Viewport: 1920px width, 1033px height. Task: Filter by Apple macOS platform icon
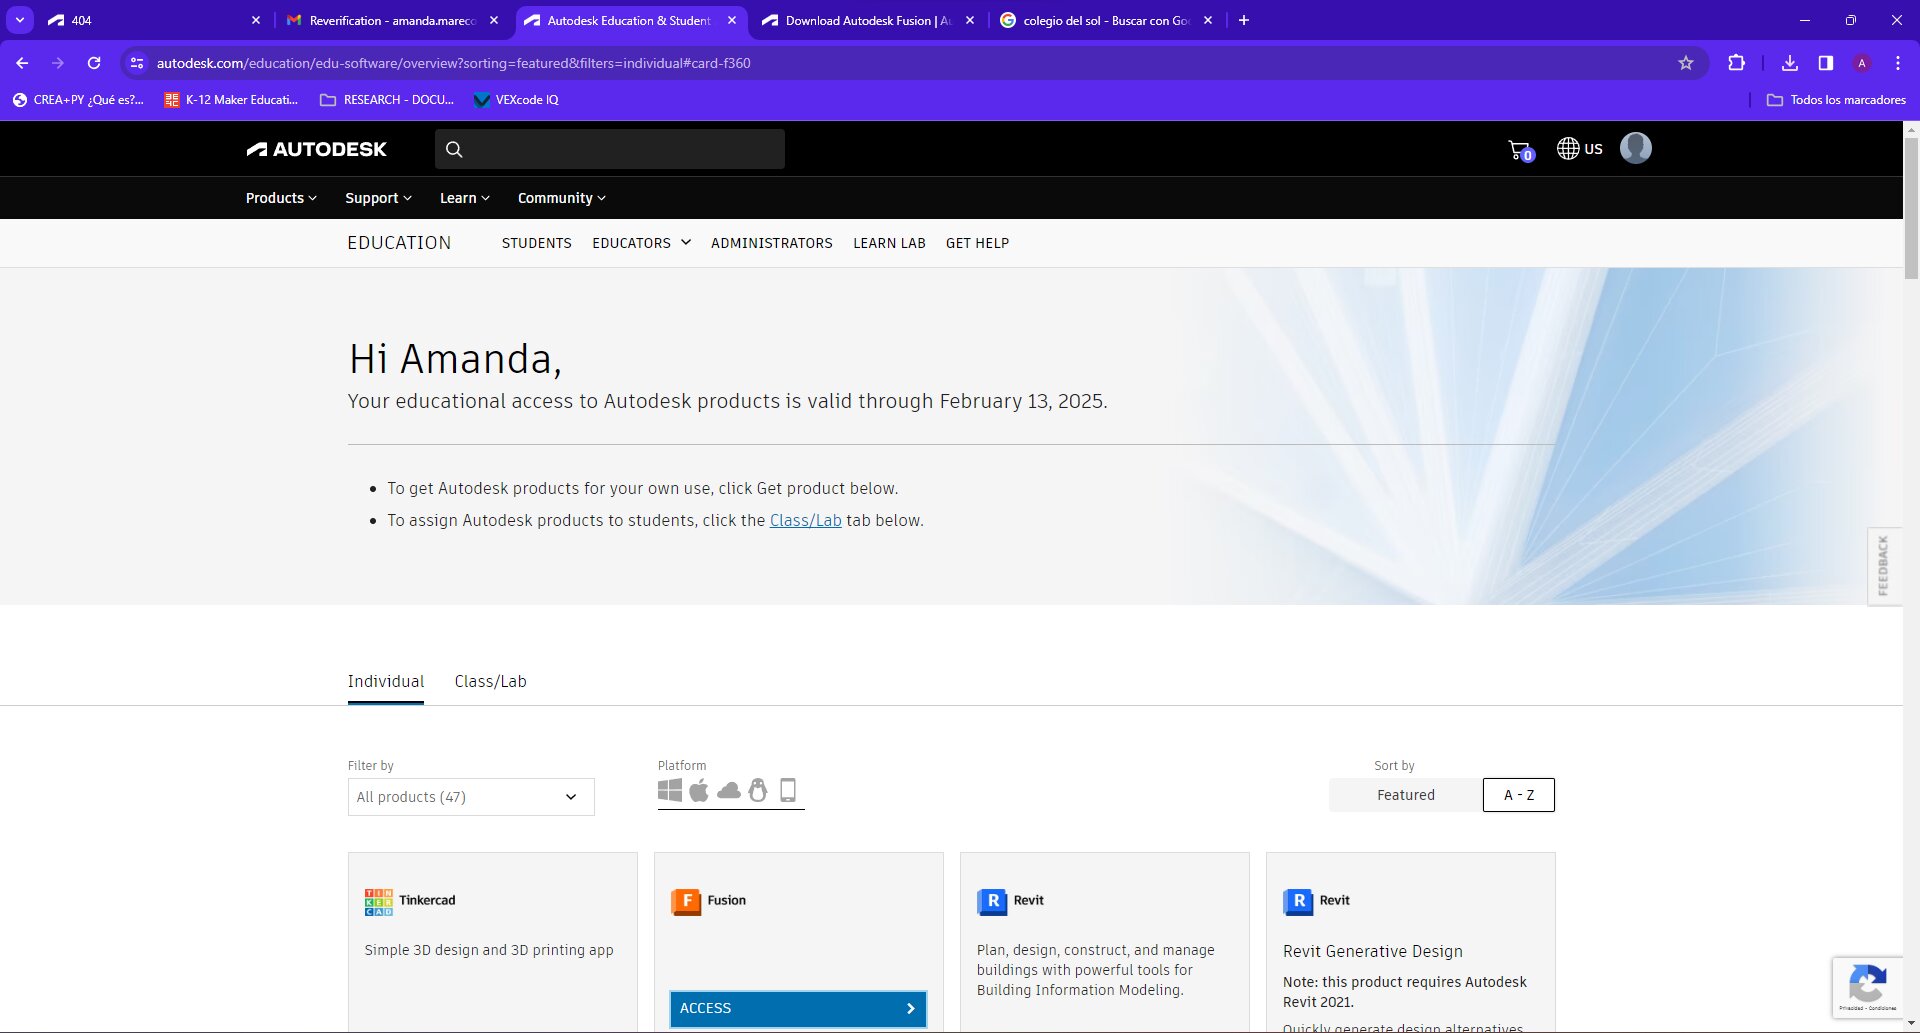(x=699, y=790)
